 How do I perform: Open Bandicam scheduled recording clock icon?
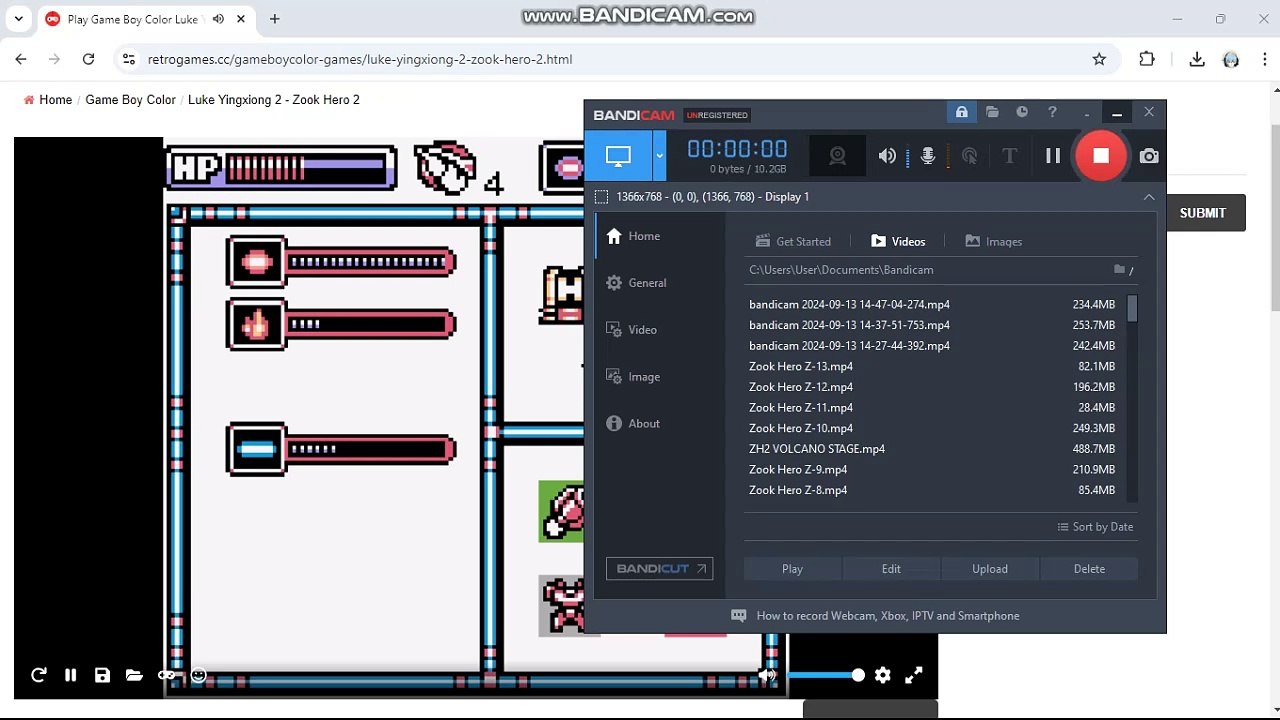point(1022,113)
